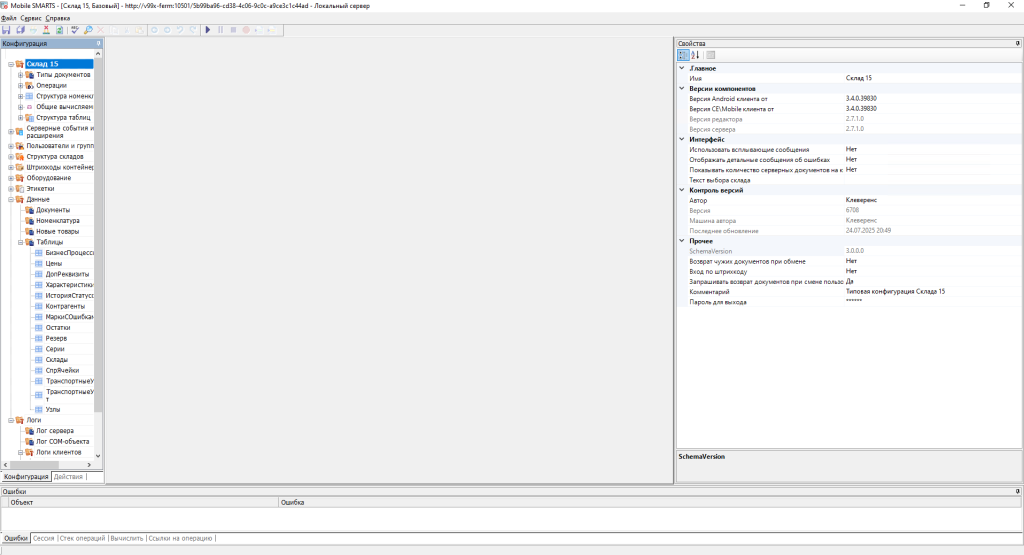
Task: Expand the Типы документов tree node
Action: [20, 75]
